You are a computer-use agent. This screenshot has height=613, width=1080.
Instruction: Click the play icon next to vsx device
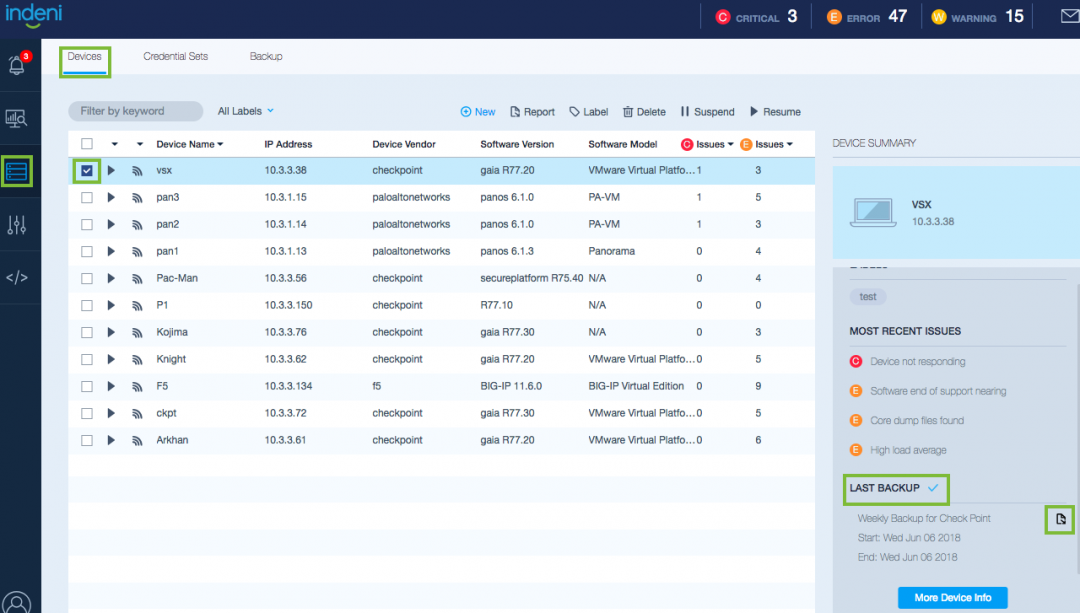pyautogui.click(x=110, y=170)
